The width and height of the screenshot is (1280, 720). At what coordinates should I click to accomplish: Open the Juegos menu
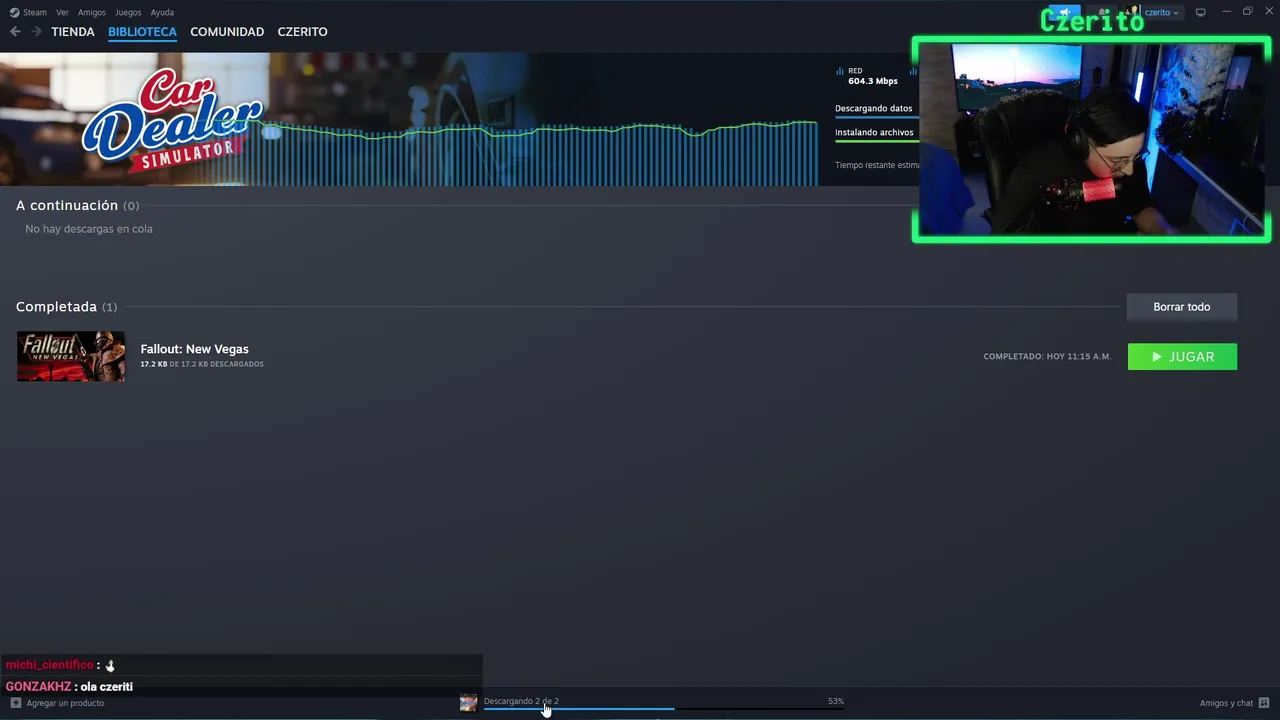(x=128, y=13)
